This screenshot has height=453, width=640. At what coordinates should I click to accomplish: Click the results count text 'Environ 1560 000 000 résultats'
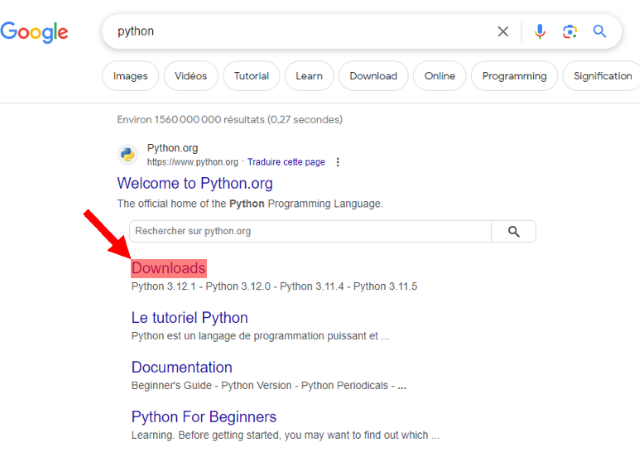[191, 120]
